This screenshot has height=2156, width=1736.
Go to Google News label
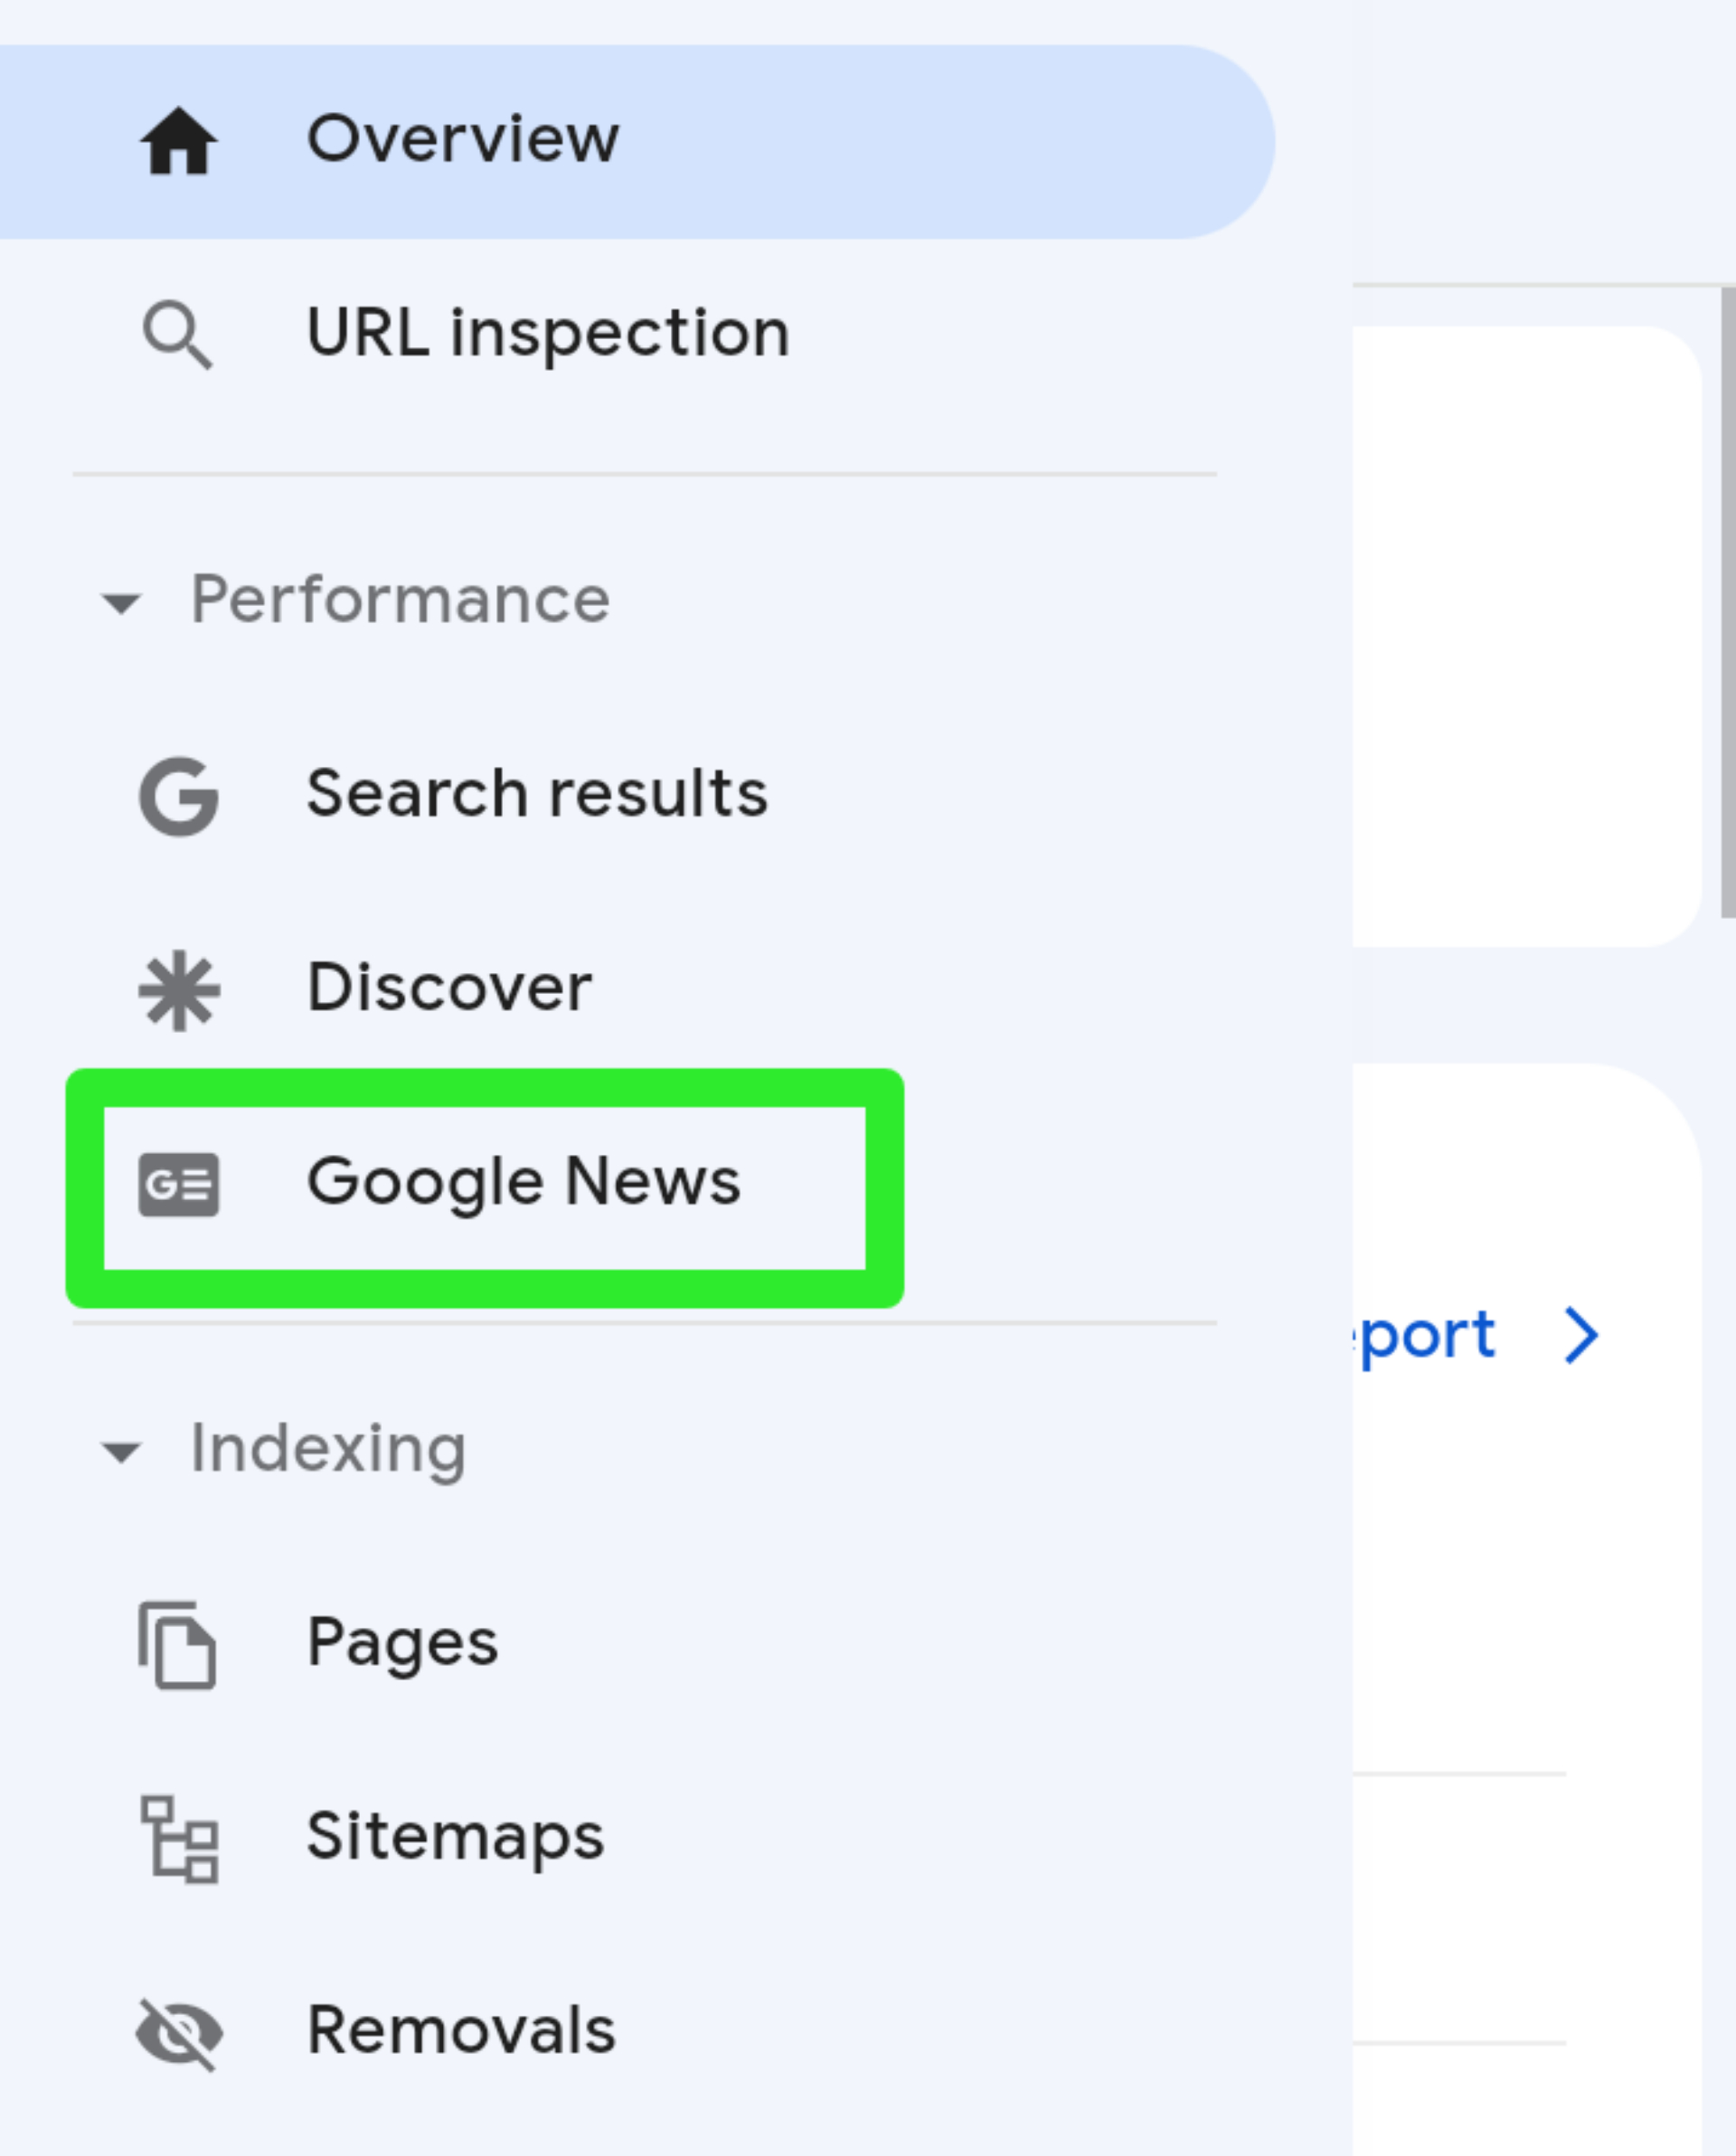(523, 1182)
